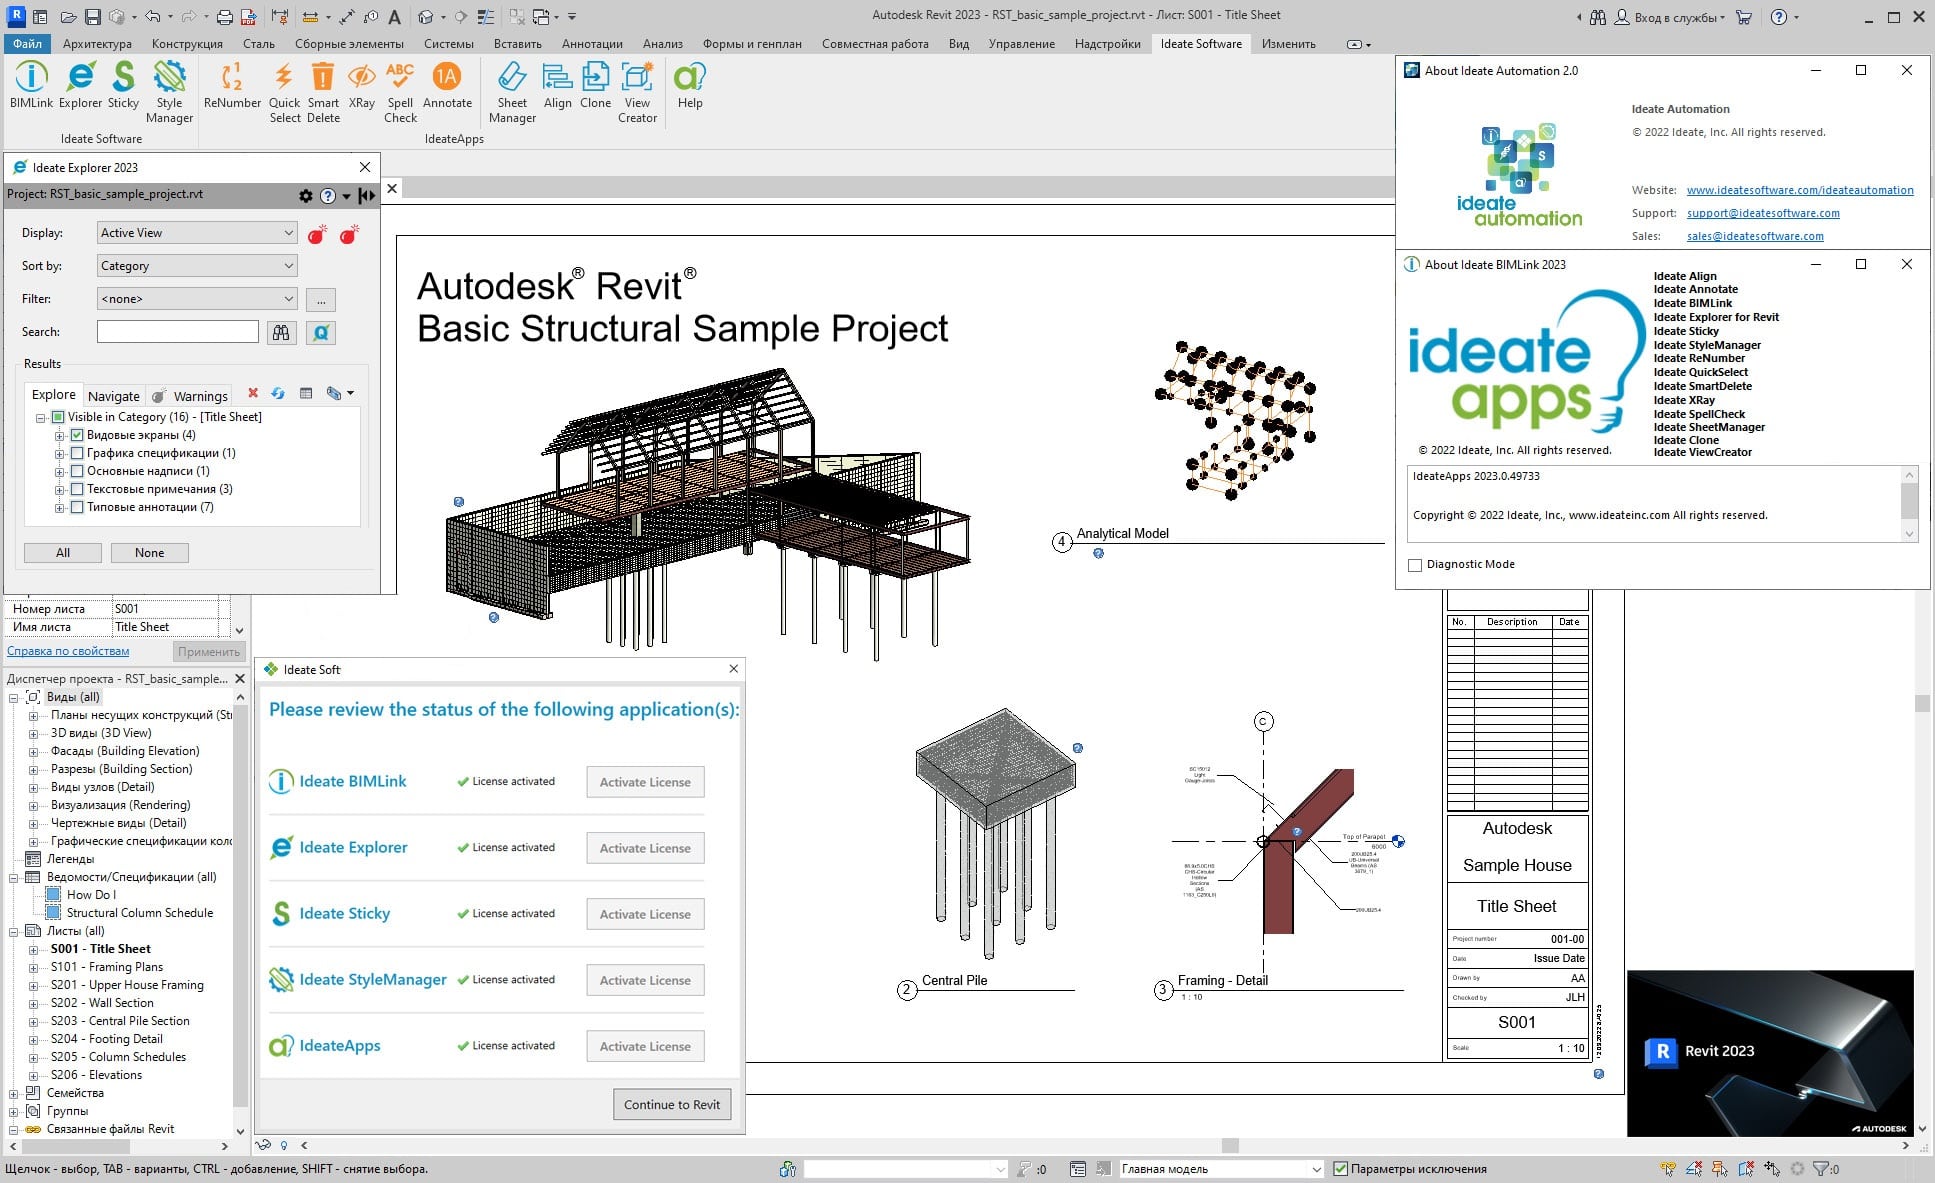Click the None button in Explorer
This screenshot has height=1183, width=1935.
coord(149,553)
